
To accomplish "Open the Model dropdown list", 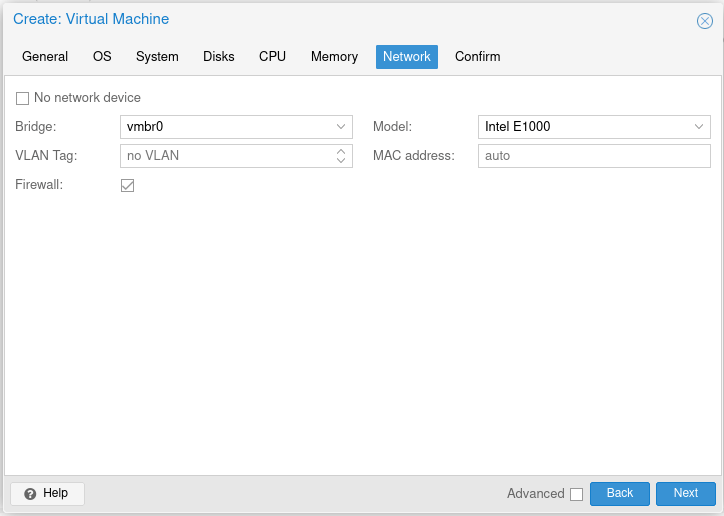I will tap(699, 127).
